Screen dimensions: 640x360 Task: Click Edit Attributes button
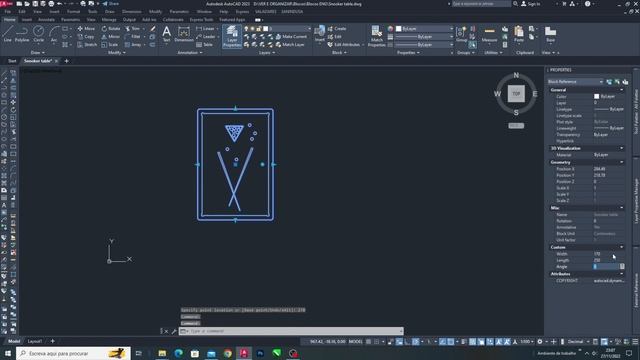344,44
